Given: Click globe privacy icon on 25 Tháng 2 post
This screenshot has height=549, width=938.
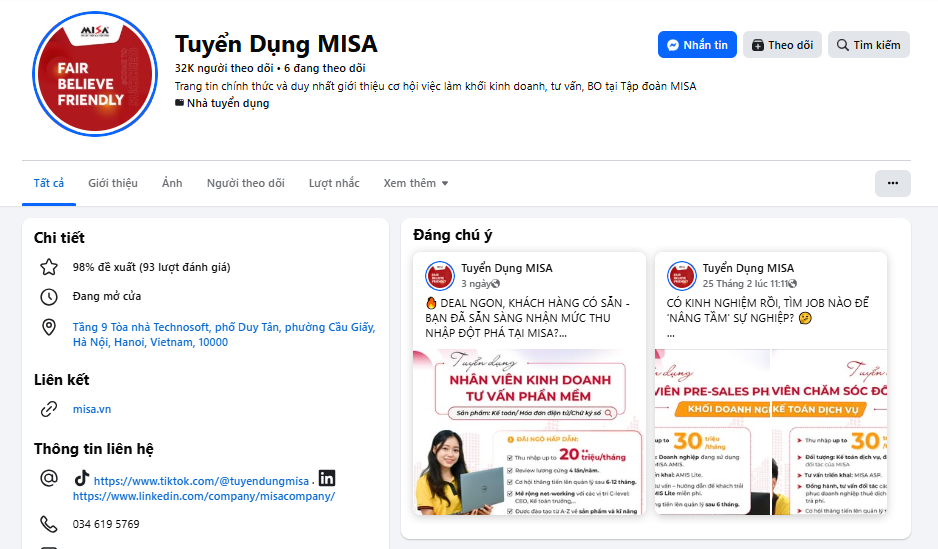Looking at the screenshot, I should [793, 284].
